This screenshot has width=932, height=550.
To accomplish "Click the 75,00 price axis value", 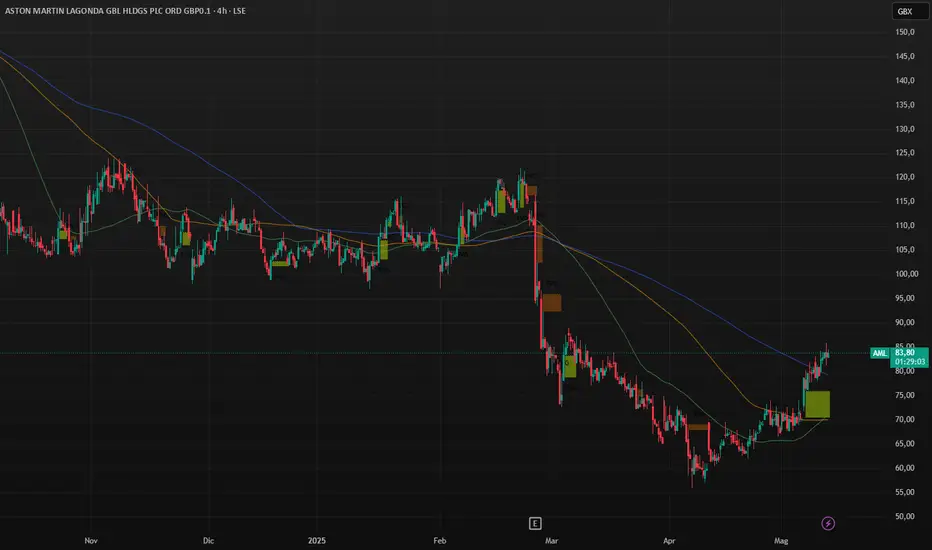I will pyautogui.click(x=905, y=395).
